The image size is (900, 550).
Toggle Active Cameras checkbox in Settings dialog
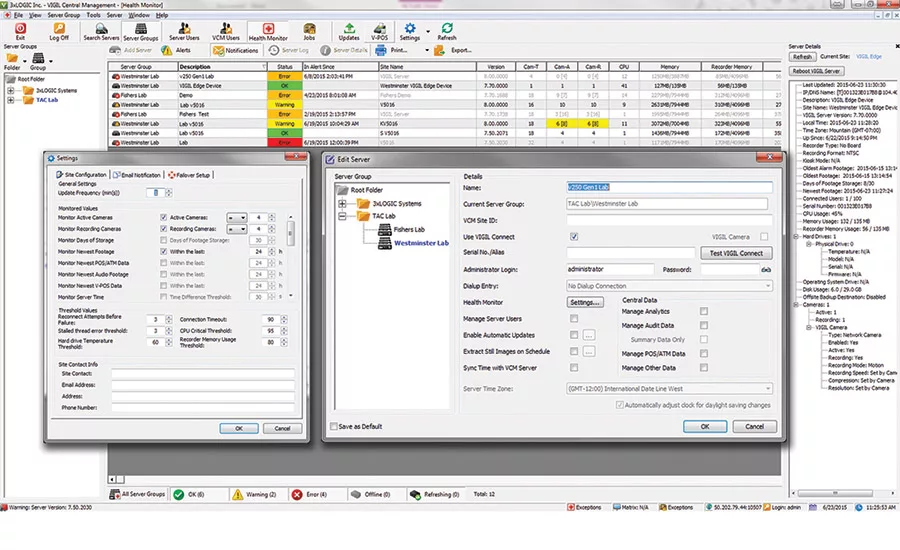(164, 218)
